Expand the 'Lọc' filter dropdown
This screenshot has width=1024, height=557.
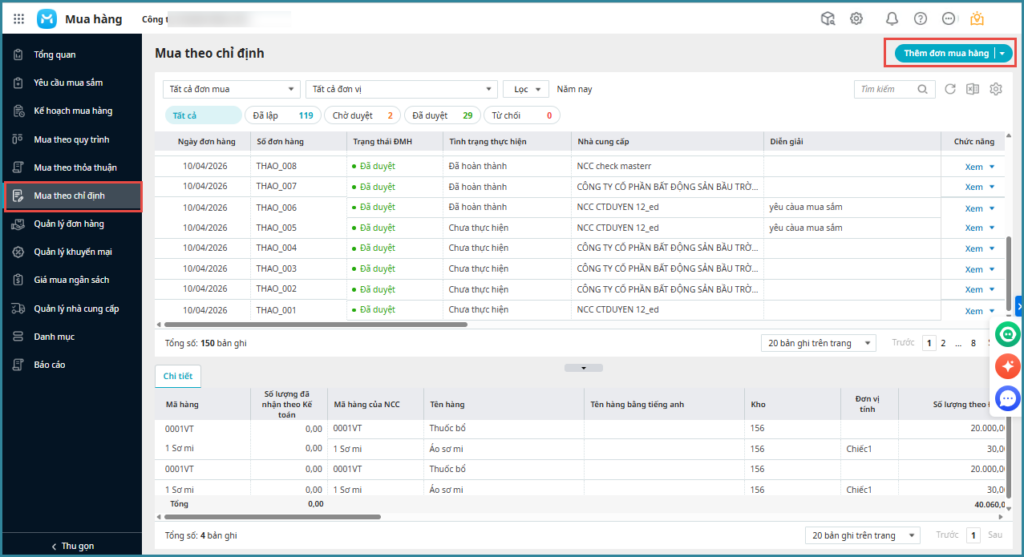pos(526,89)
